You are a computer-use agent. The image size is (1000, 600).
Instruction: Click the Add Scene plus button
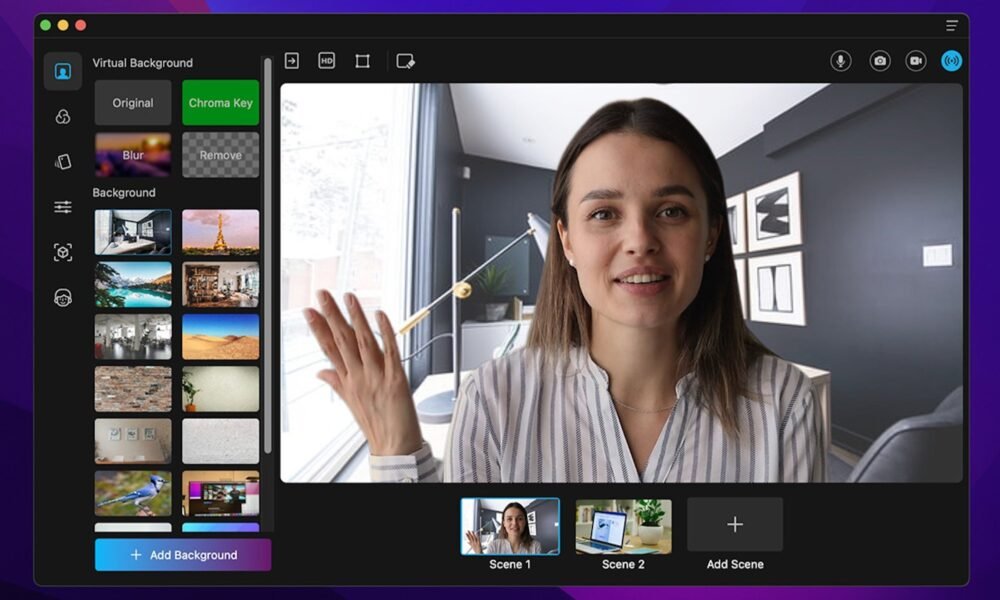pos(735,525)
